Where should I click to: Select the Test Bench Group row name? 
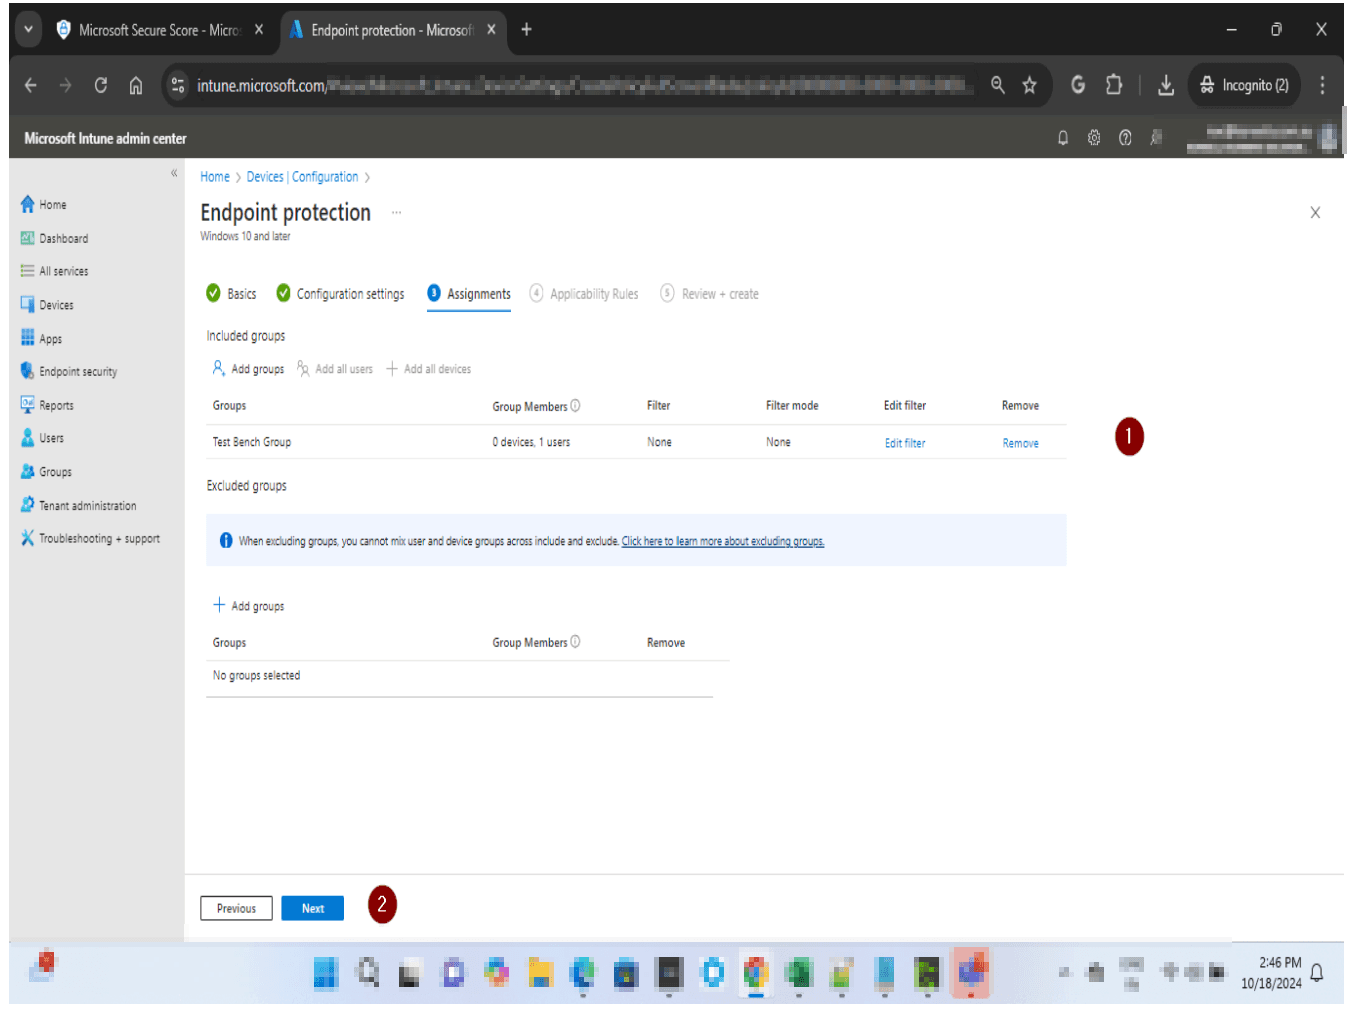pyautogui.click(x=252, y=442)
